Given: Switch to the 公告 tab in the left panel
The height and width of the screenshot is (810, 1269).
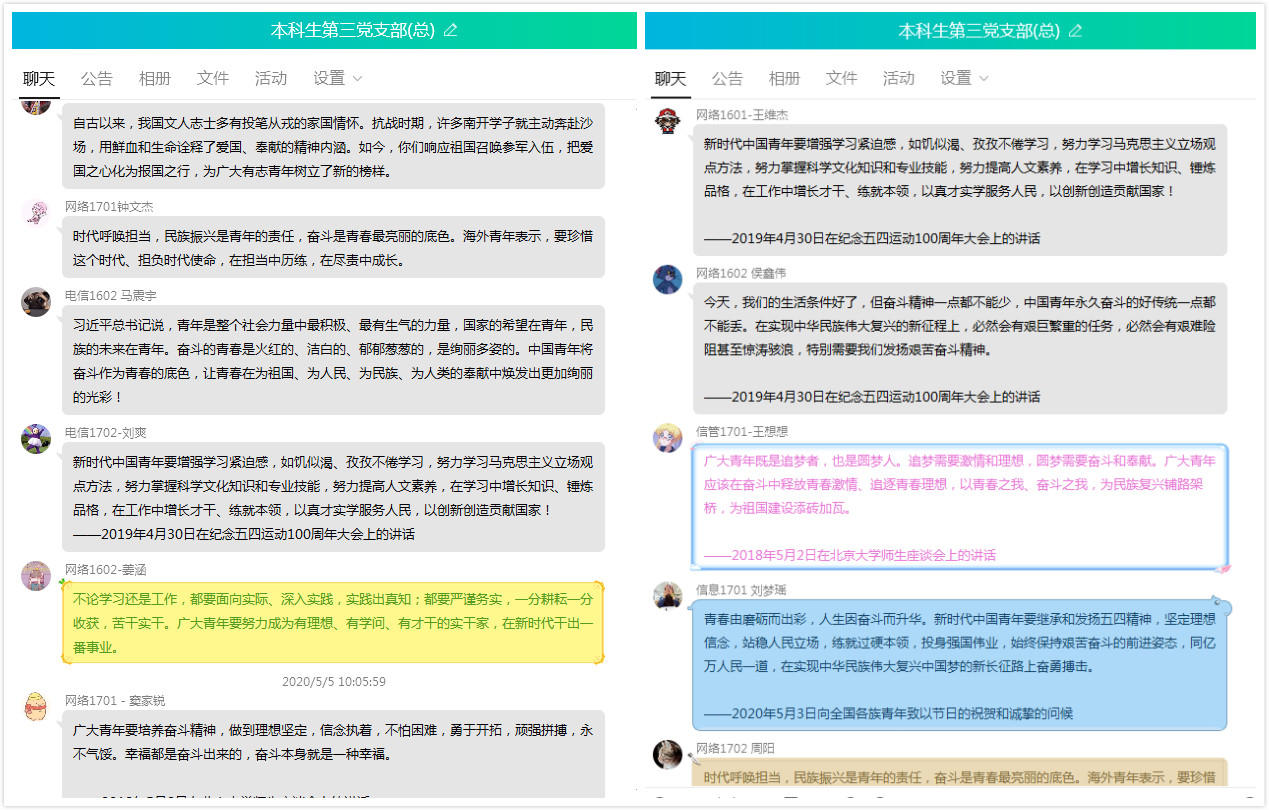Looking at the screenshot, I should 97,78.
